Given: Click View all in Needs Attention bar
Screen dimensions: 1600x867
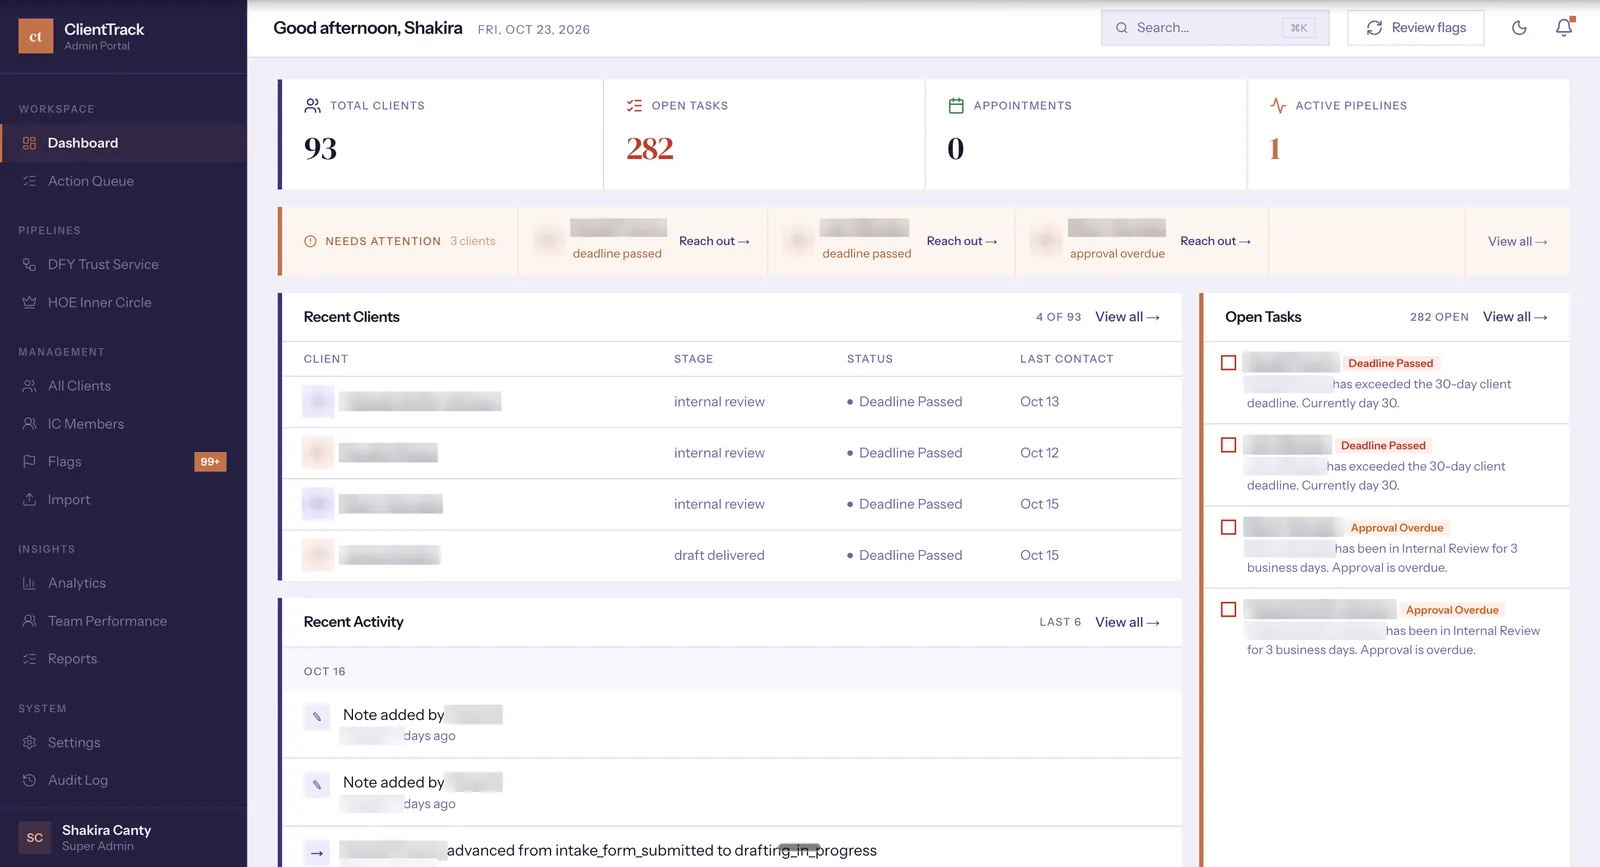Looking at the screenshot, I should pyautogui.click(x=1517, y=241).
